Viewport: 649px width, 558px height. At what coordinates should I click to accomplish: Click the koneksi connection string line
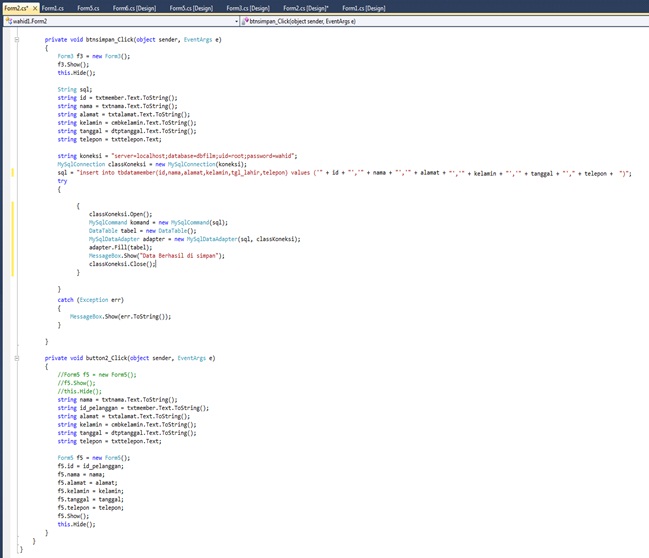pyautogui.click(x=177, y=156)
